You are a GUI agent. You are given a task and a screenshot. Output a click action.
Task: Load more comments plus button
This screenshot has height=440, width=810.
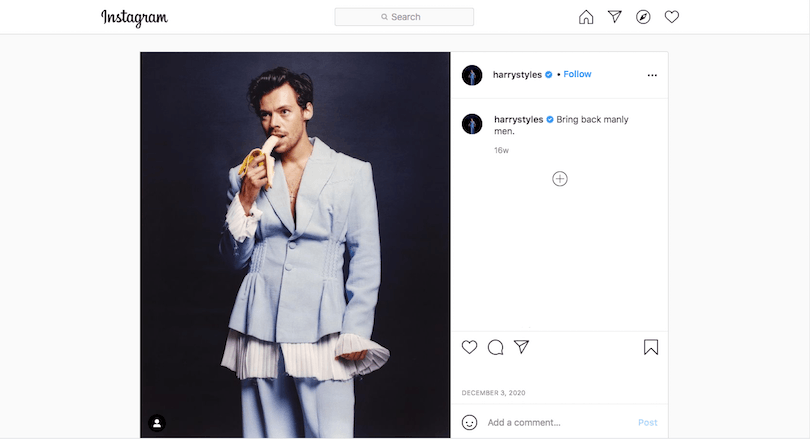click(x=560, y=179)
